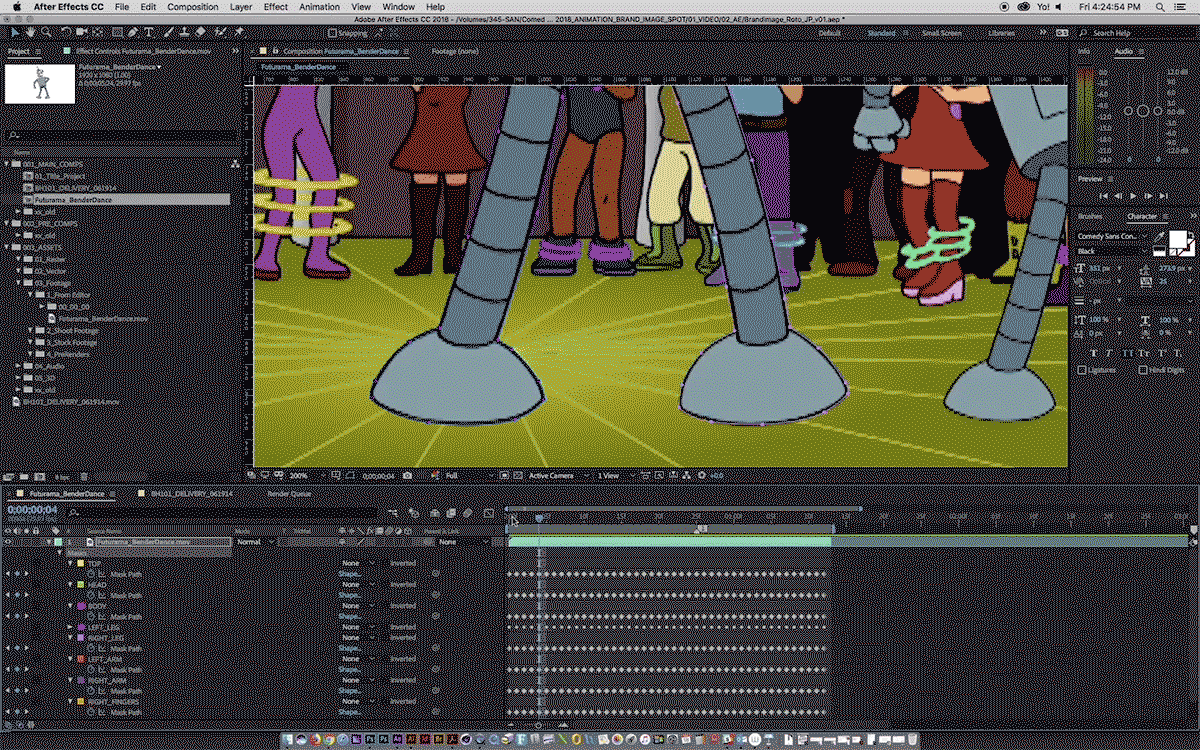The height and width of the screenshot is (750, 1200).
Task: Collapse the Masks property group
Action: pyautogui.click(x=60, y=552)
